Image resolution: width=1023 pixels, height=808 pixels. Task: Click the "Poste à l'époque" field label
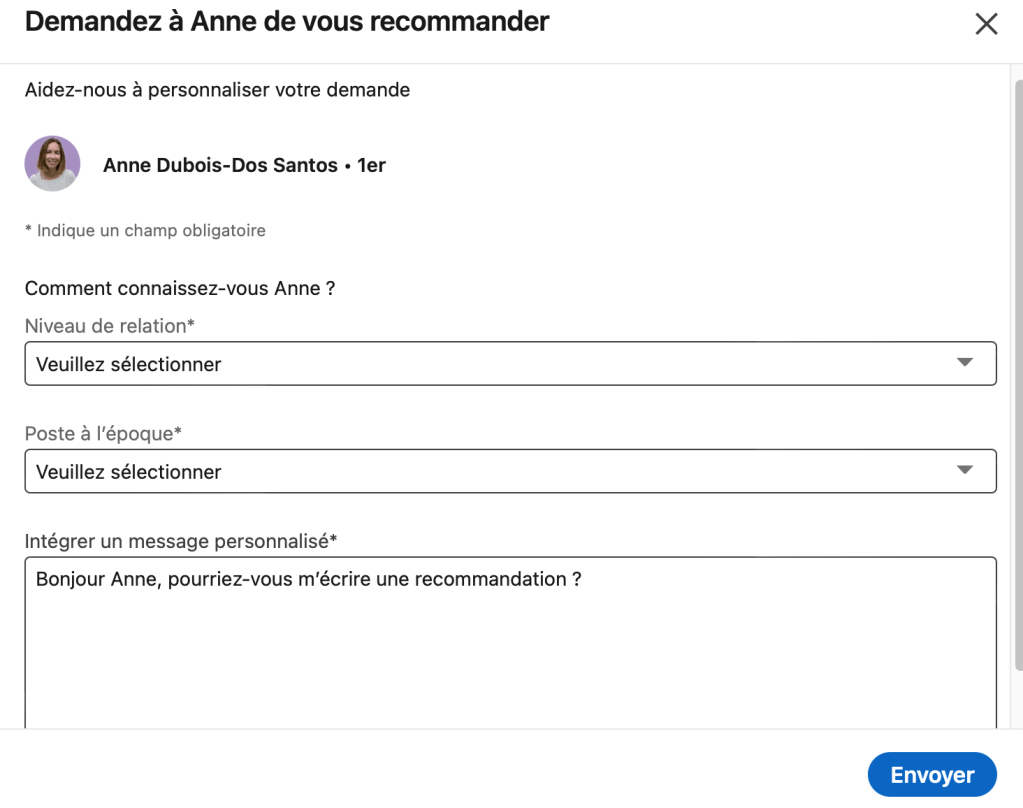(x=103, y=434)
